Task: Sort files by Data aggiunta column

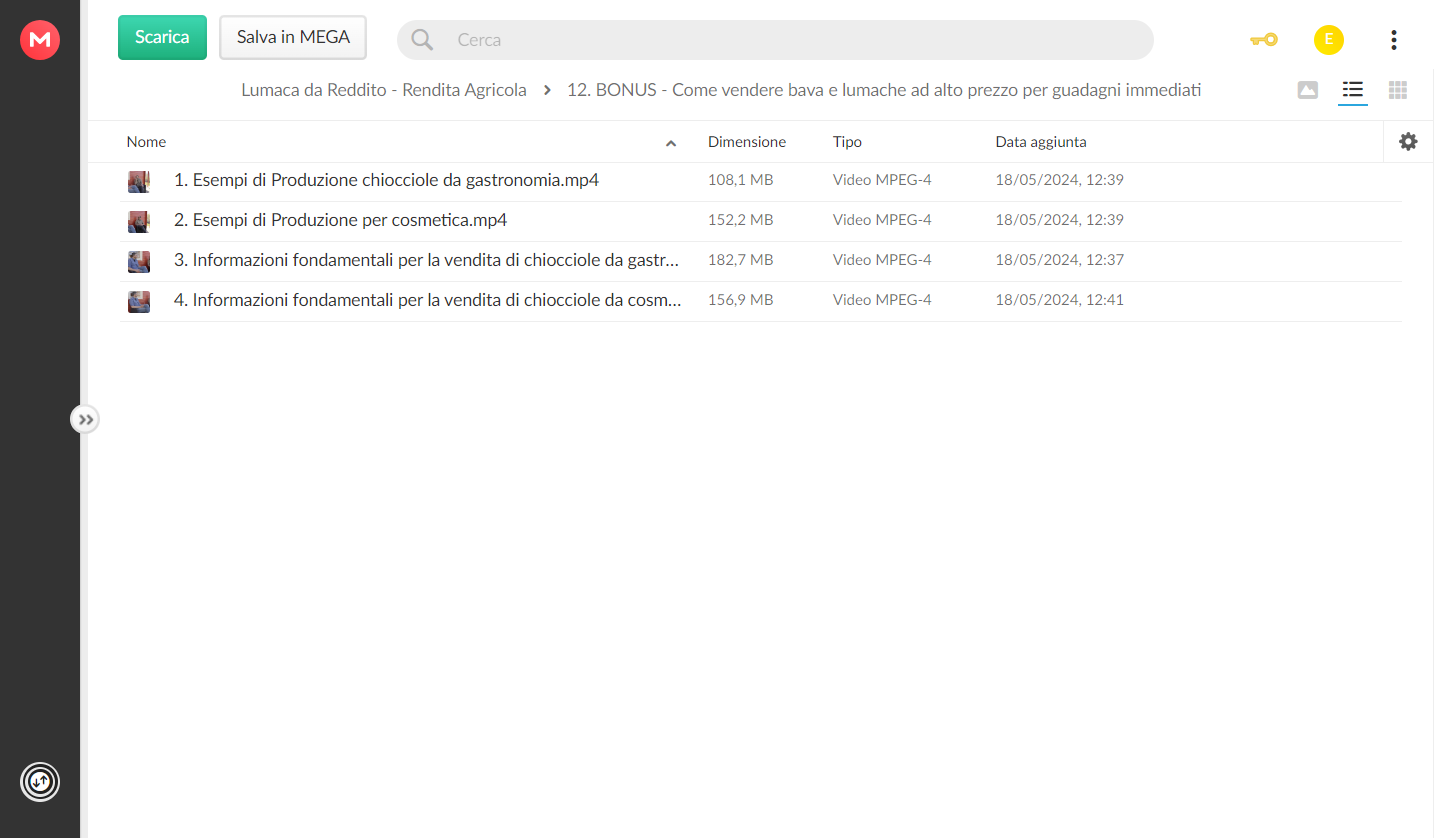Action: click(1041, 142)
